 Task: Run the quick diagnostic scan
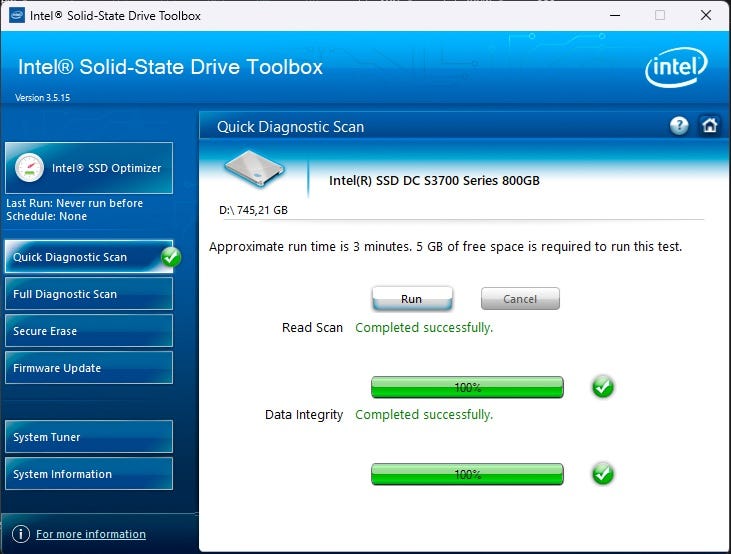[x=412, y=298]
